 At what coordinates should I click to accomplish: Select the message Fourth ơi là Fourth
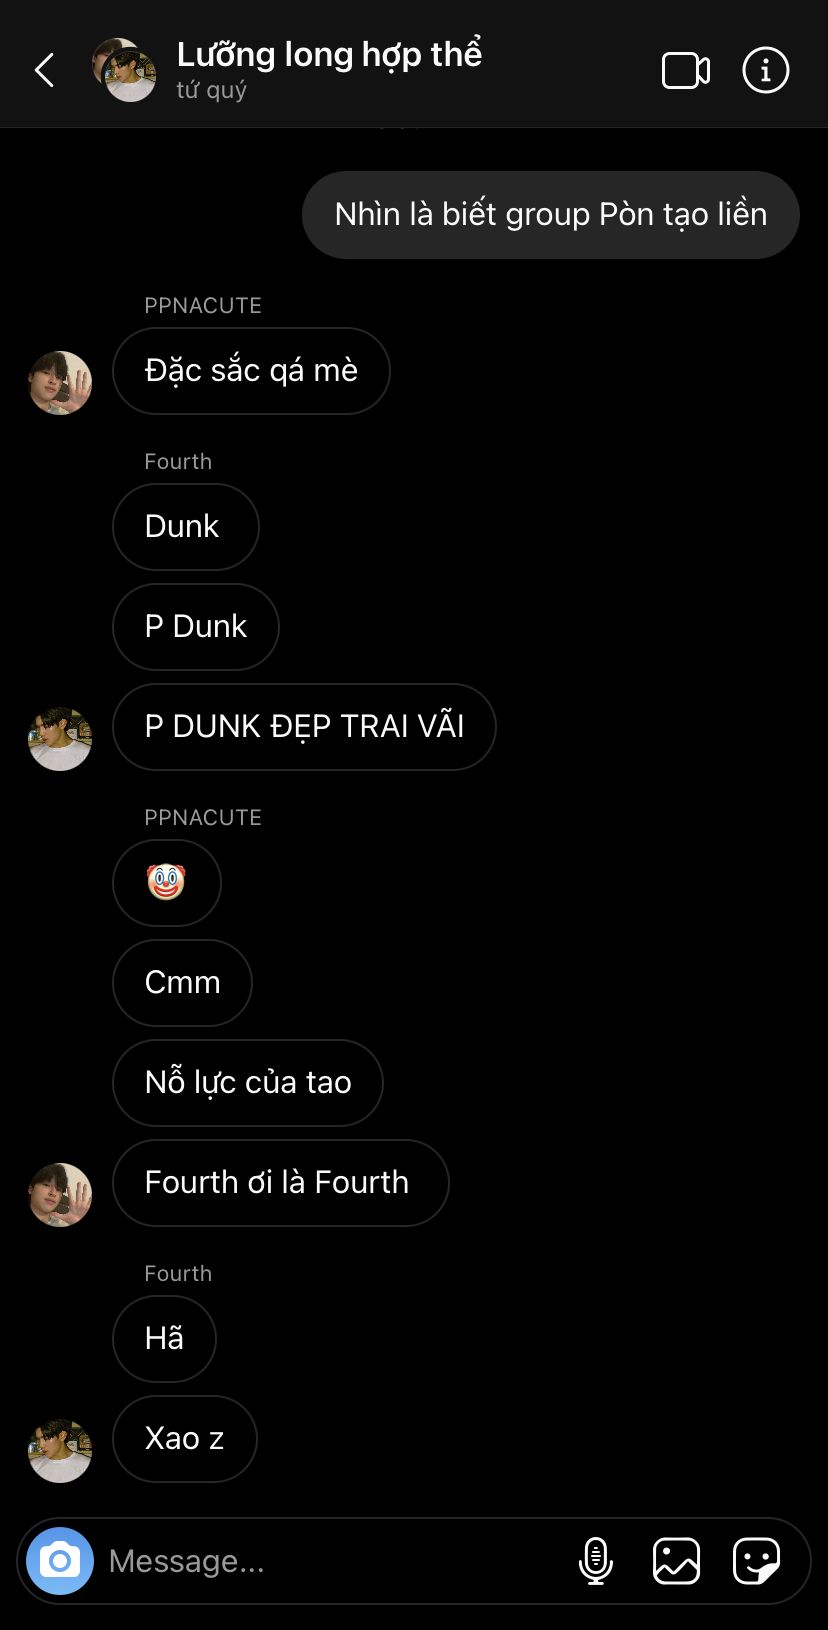pyautogui.click(x=281, y=1183)
